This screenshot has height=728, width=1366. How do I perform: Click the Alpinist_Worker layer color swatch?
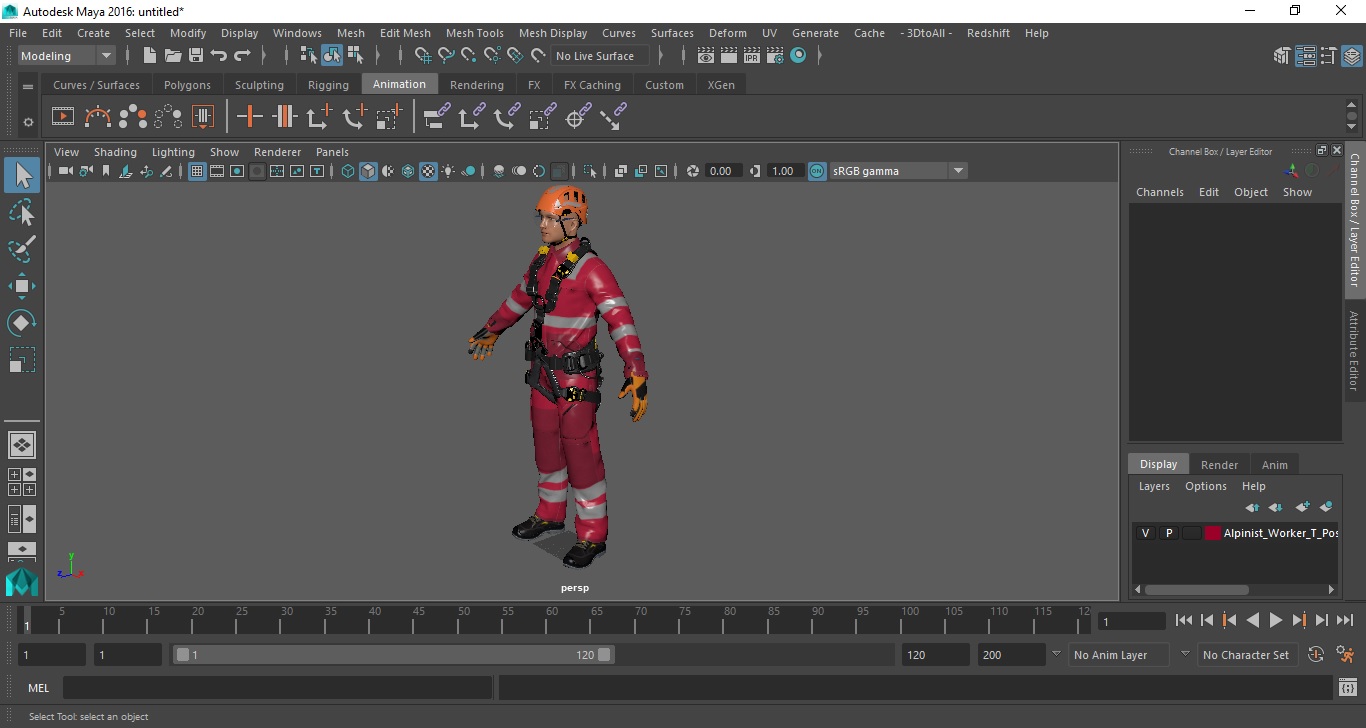point(1213,533)
